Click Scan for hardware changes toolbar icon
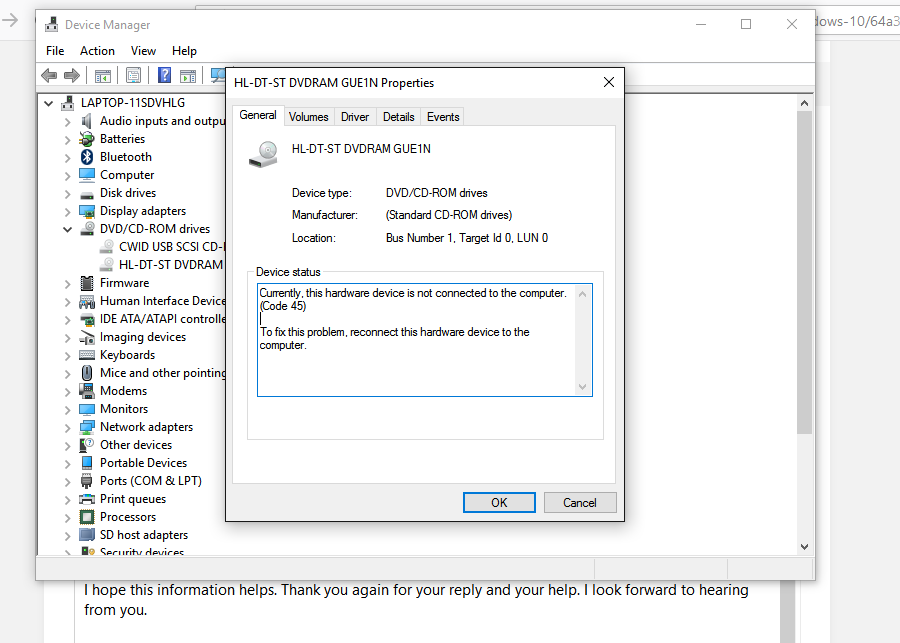Image resolution: width=900 pixels, height=643 pixels. click(218, 75)
